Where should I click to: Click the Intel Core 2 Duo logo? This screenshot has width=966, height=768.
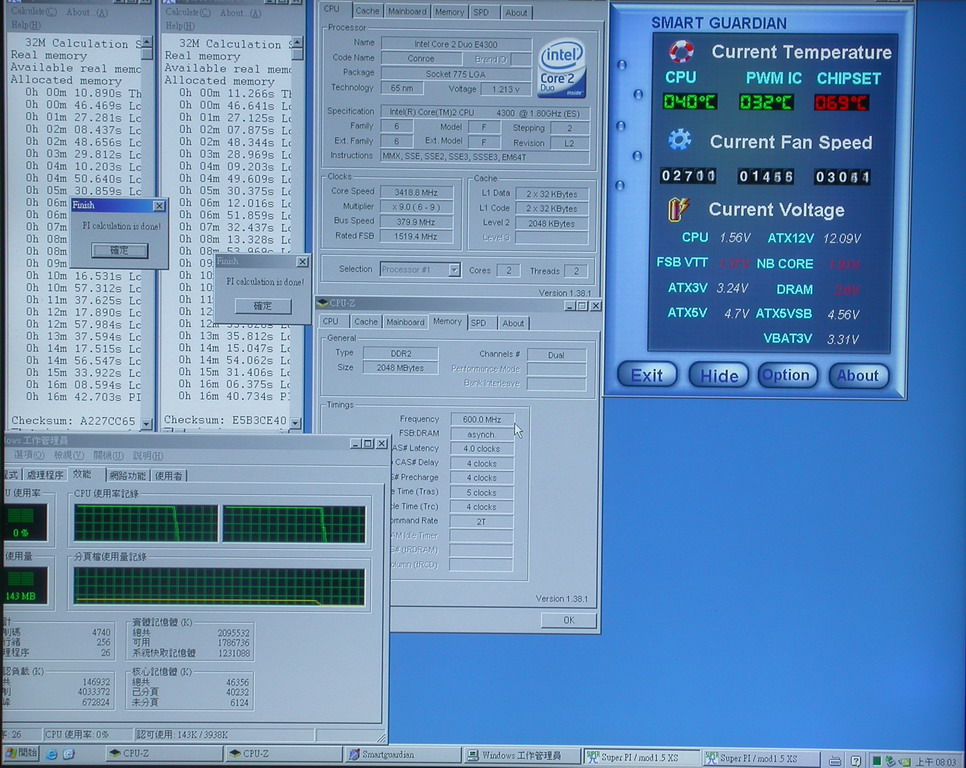click(x=562, y=70)
